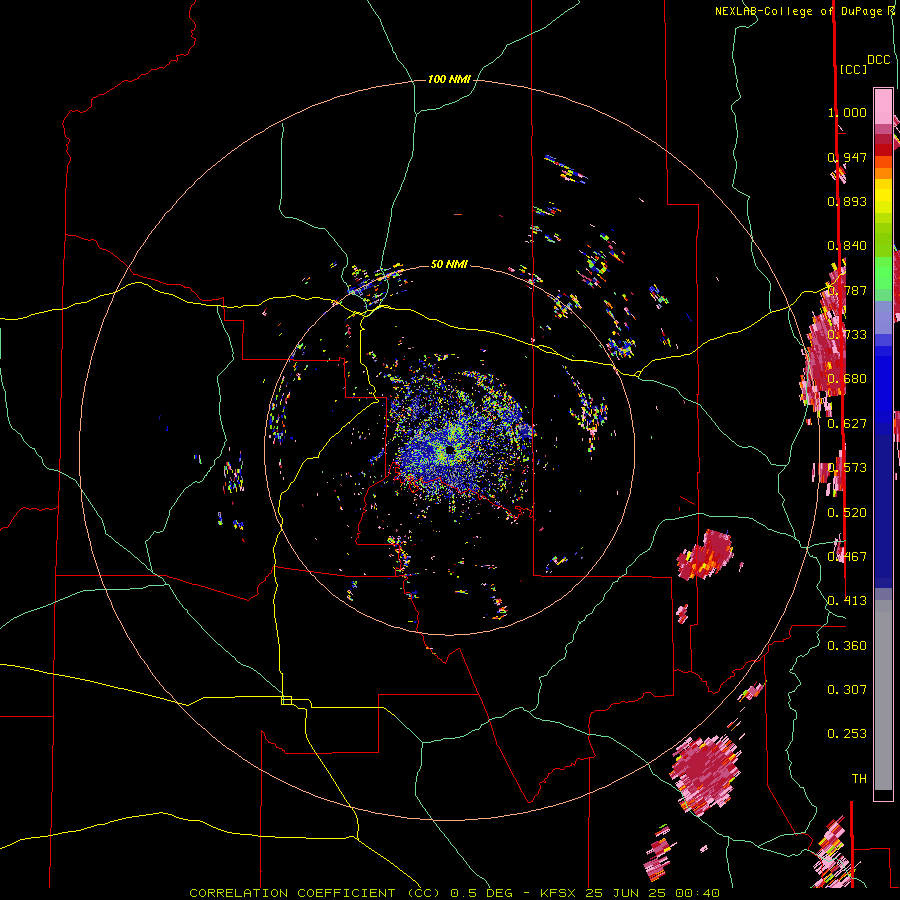Select the 0.627 legend value
The image size is (900, 900).
847,424
